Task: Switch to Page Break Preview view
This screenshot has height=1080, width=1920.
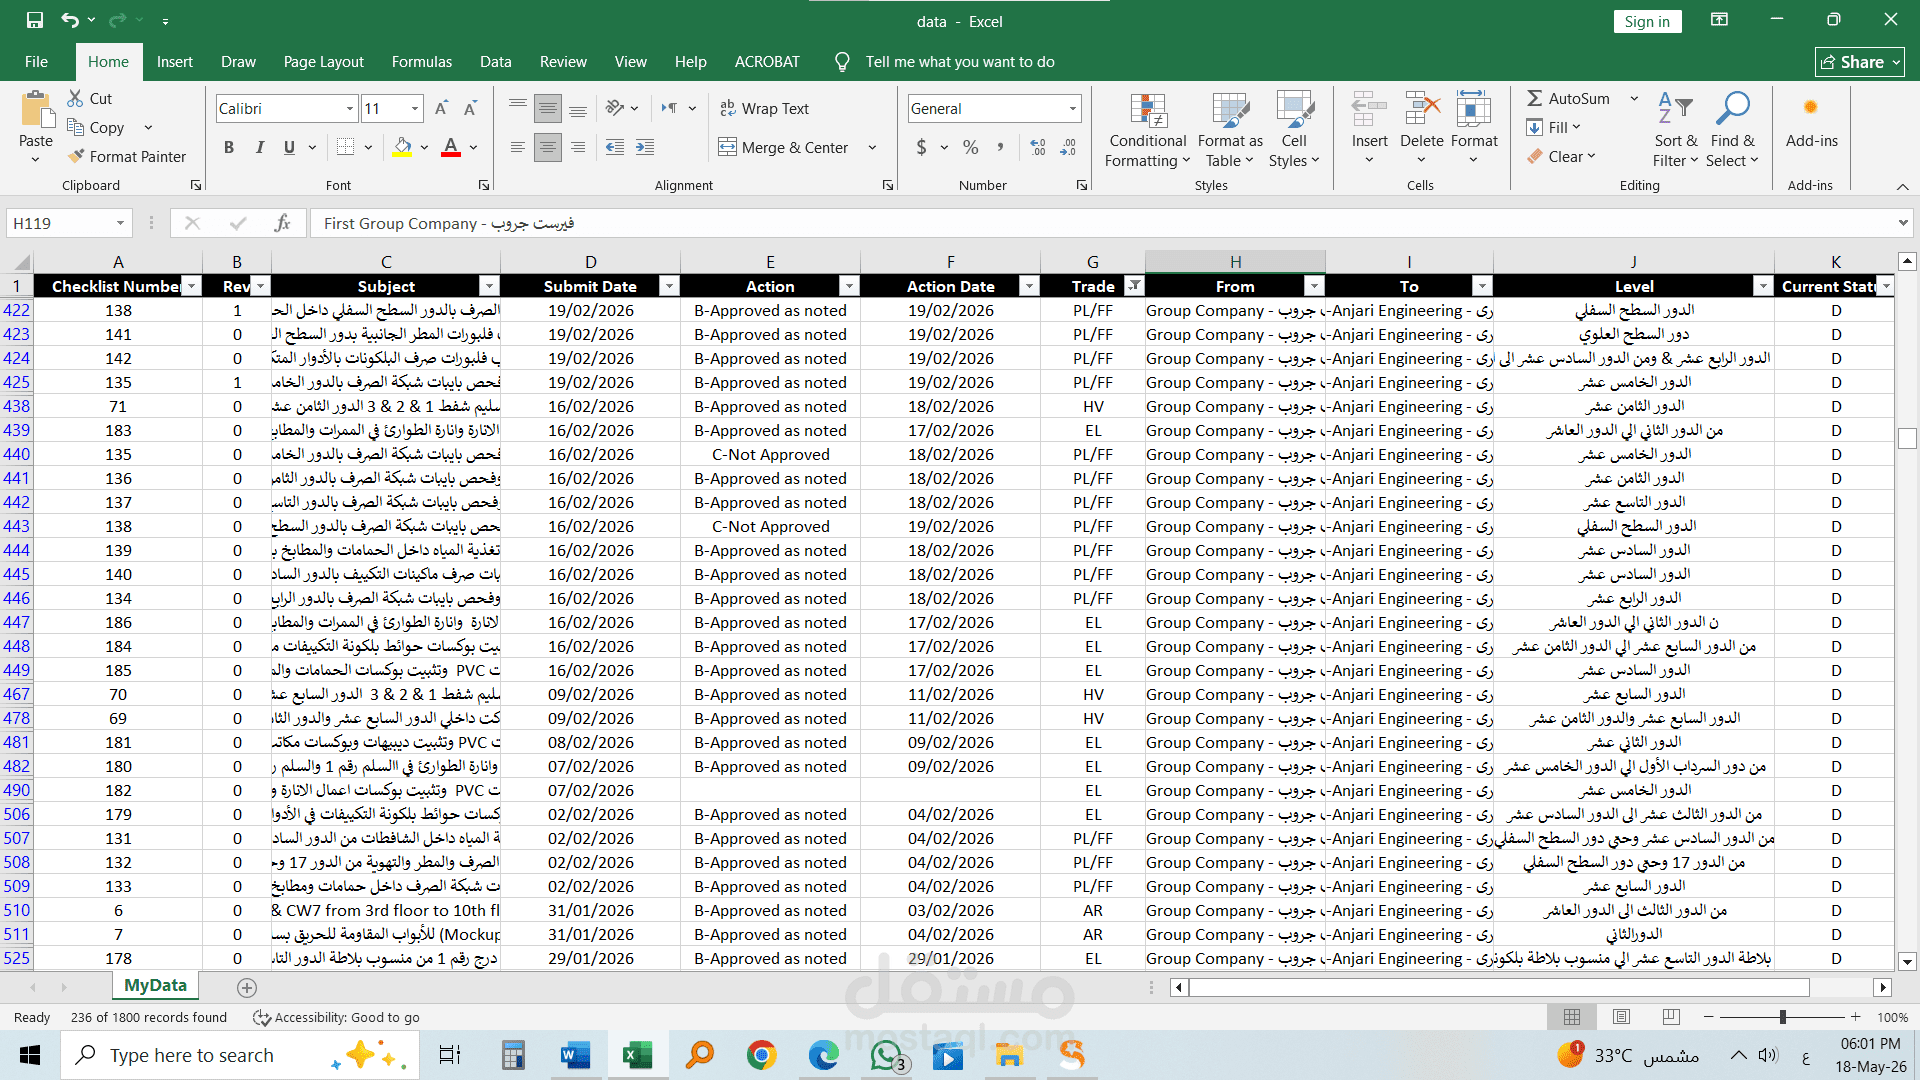Action: (x=1671, y=1017)
